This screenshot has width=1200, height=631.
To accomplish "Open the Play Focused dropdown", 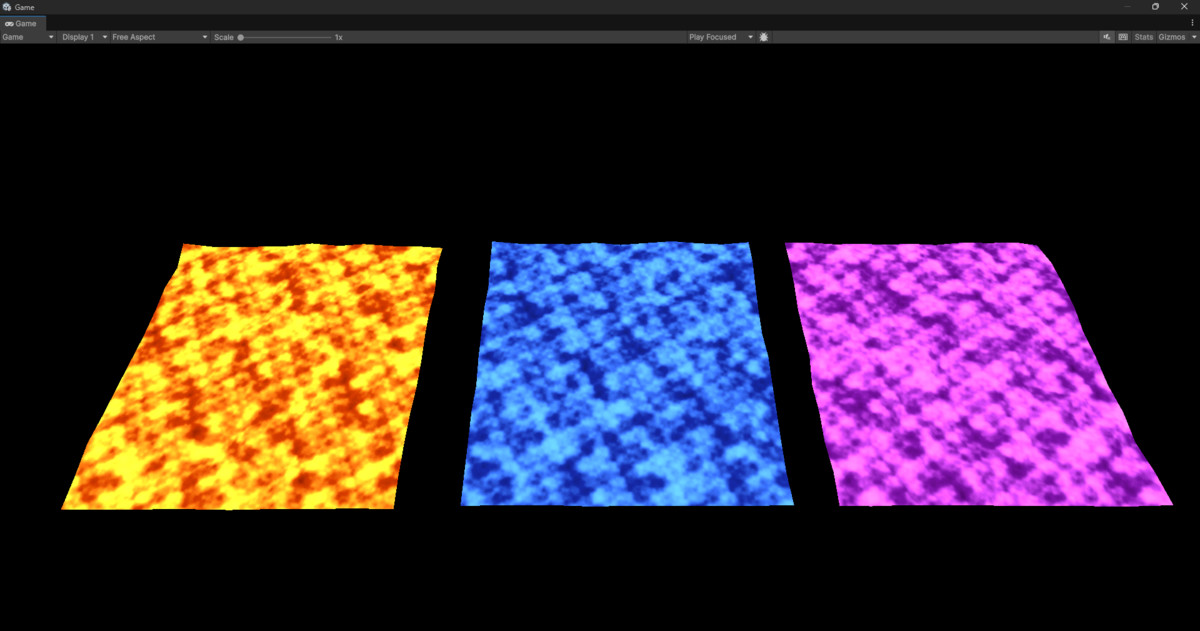I will point(720,37).
